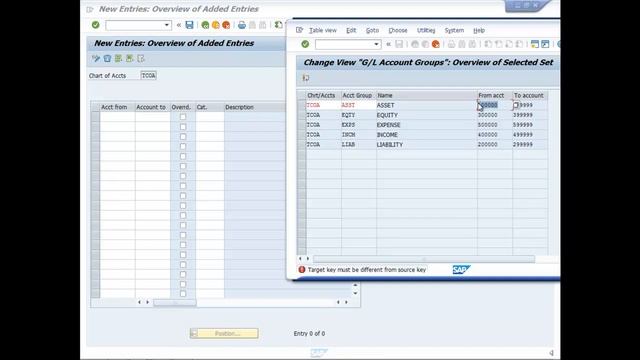The height and width of the screenshot is (360, 640).
Task: Click the Select Block icon in the New Entries toolbar
Action: pos(129,59)
